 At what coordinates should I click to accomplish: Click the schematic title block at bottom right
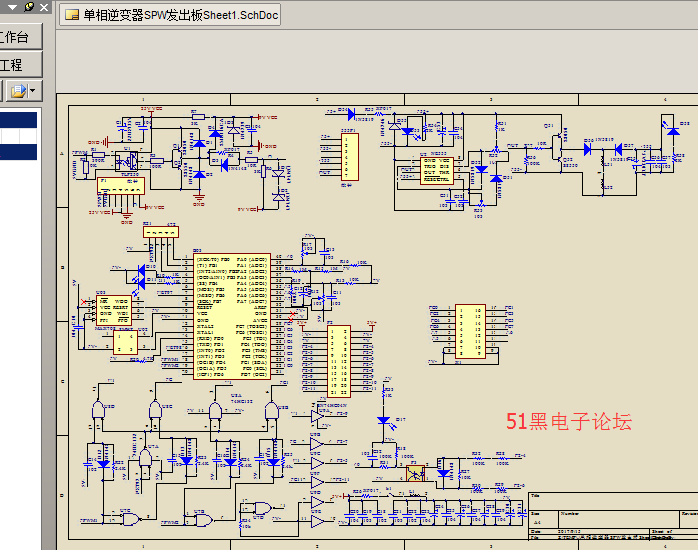(612, 516)
